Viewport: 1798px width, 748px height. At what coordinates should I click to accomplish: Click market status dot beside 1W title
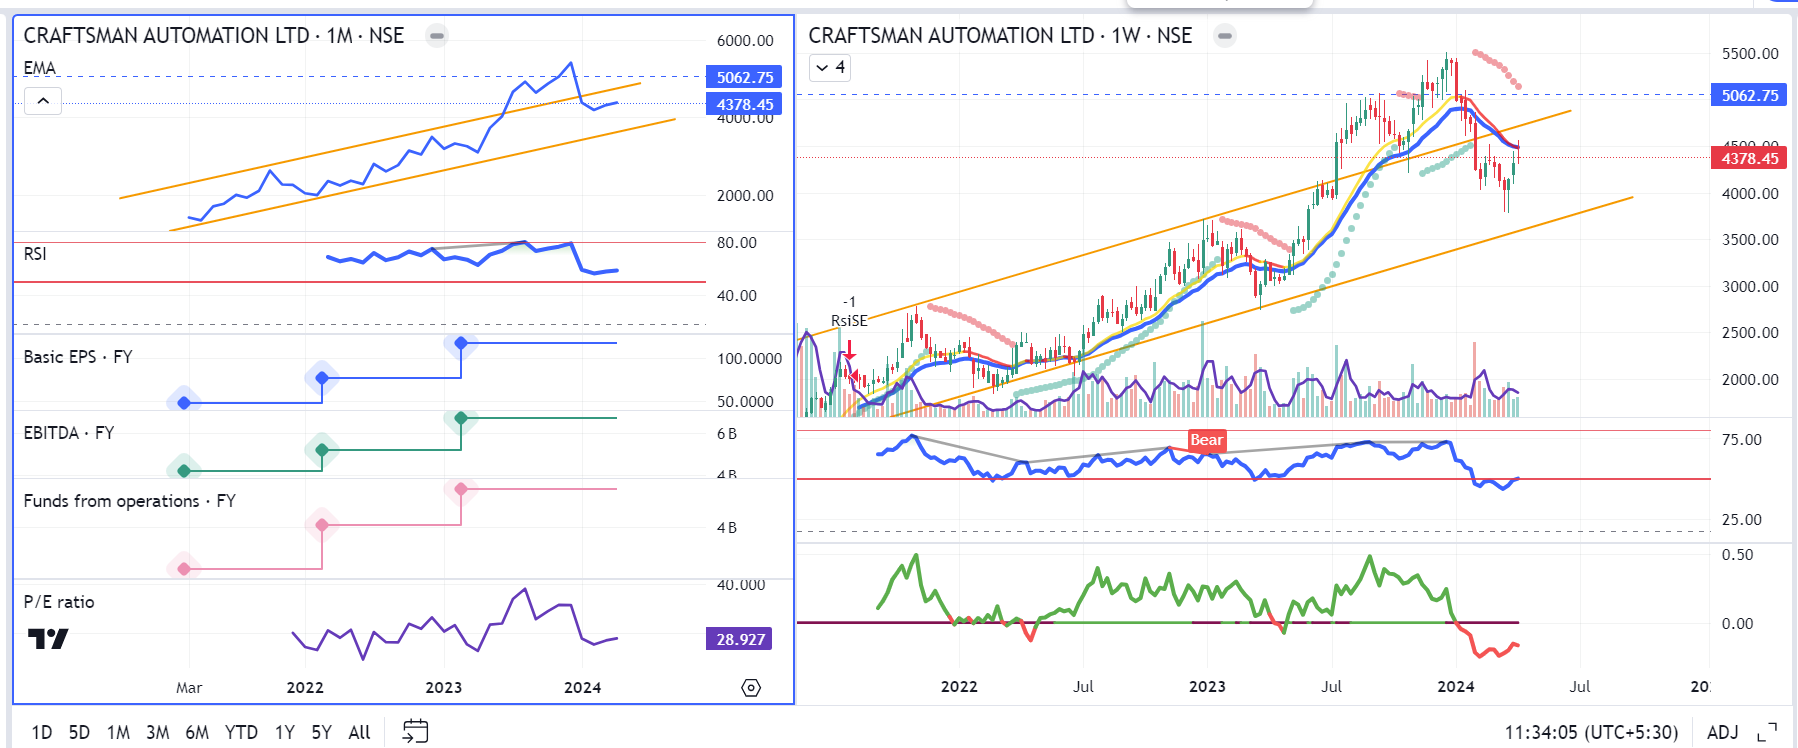1224,36
